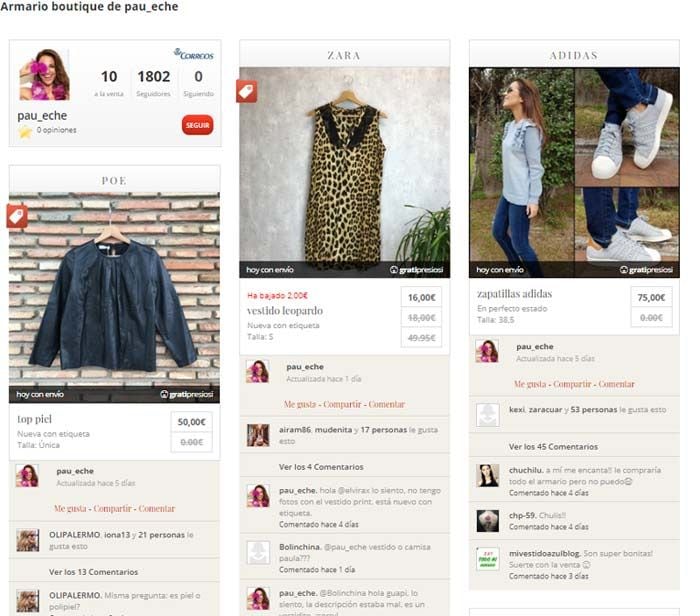Click the '0 Siguiendo' counter

coord(199,83)
